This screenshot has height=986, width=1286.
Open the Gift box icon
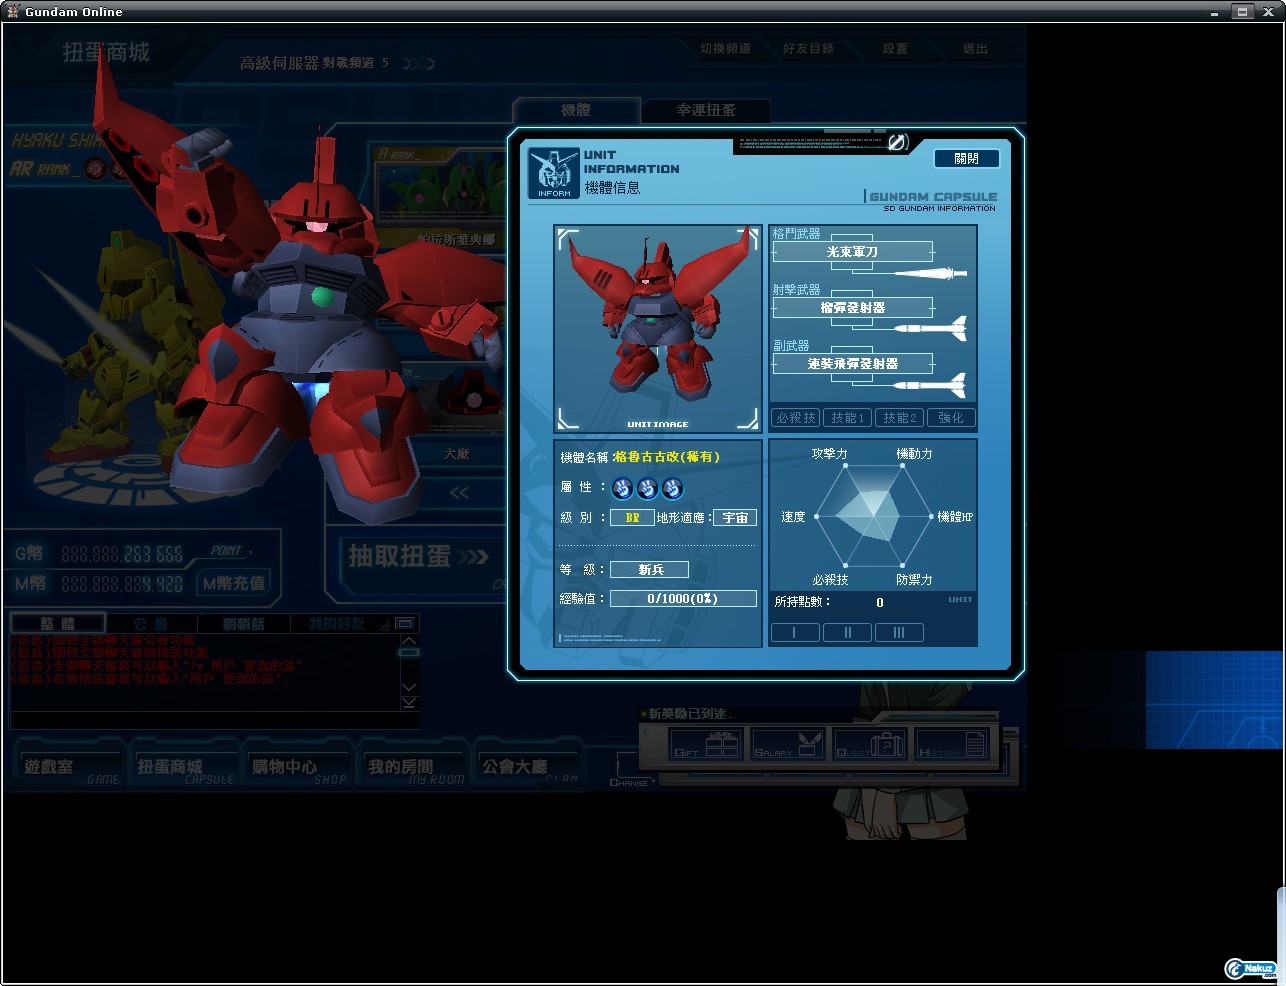(x=705, y=744)
